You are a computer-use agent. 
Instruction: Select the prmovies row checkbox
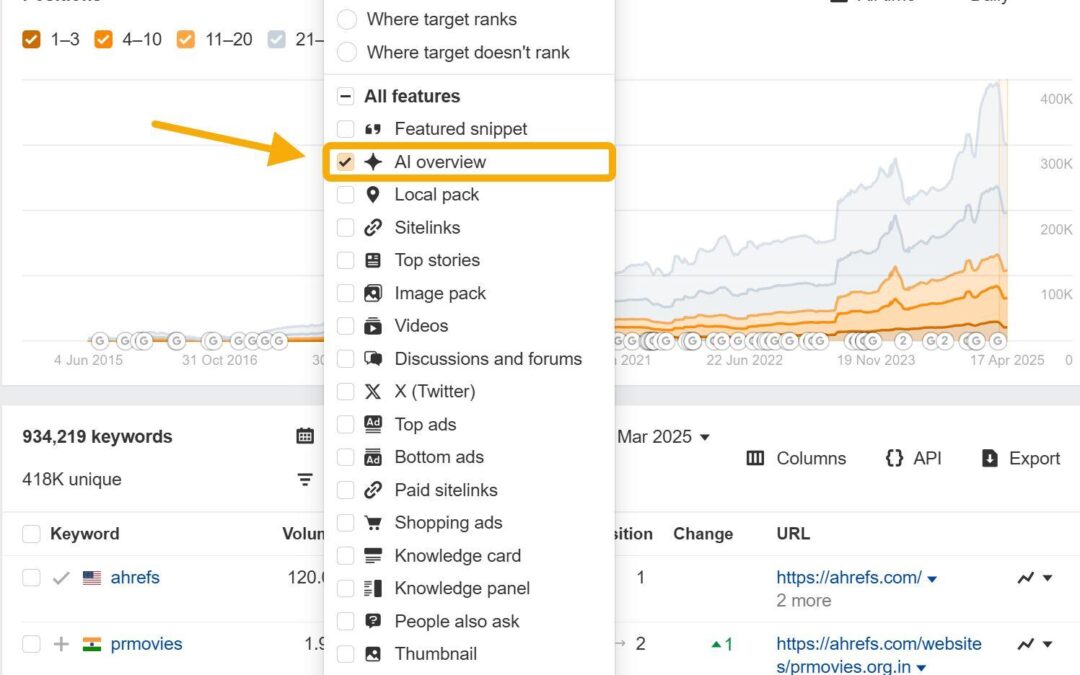click(x=31, y=644)
